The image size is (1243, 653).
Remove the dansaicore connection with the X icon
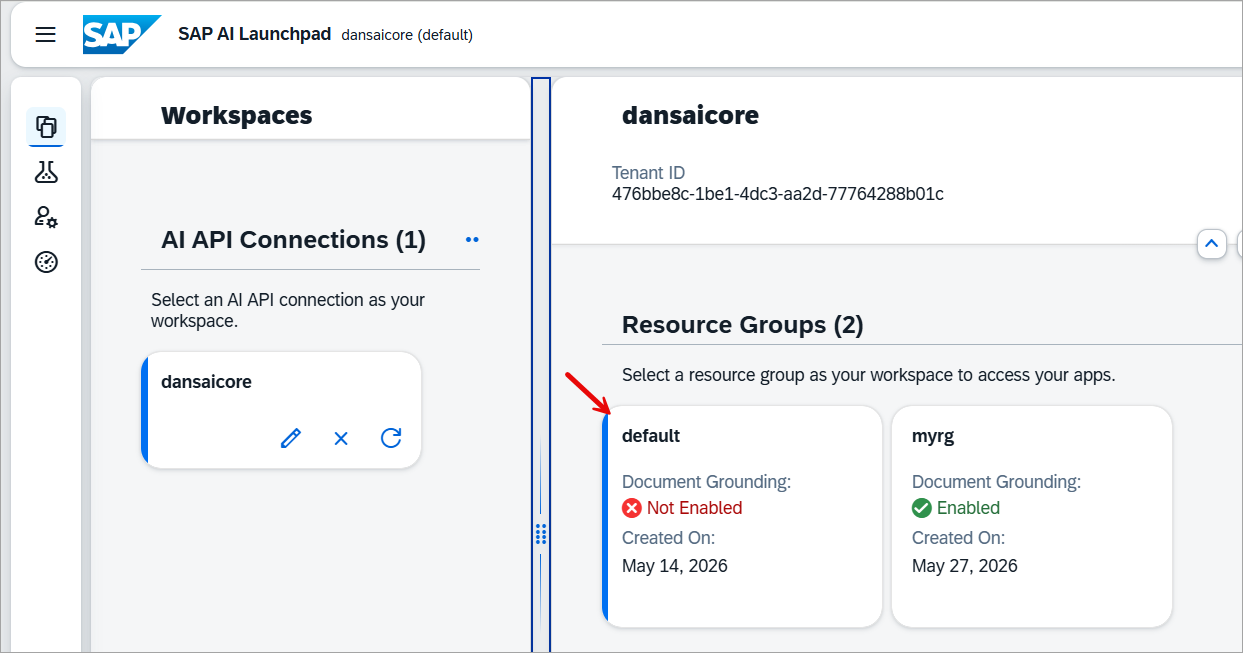[x=341, y=438]
